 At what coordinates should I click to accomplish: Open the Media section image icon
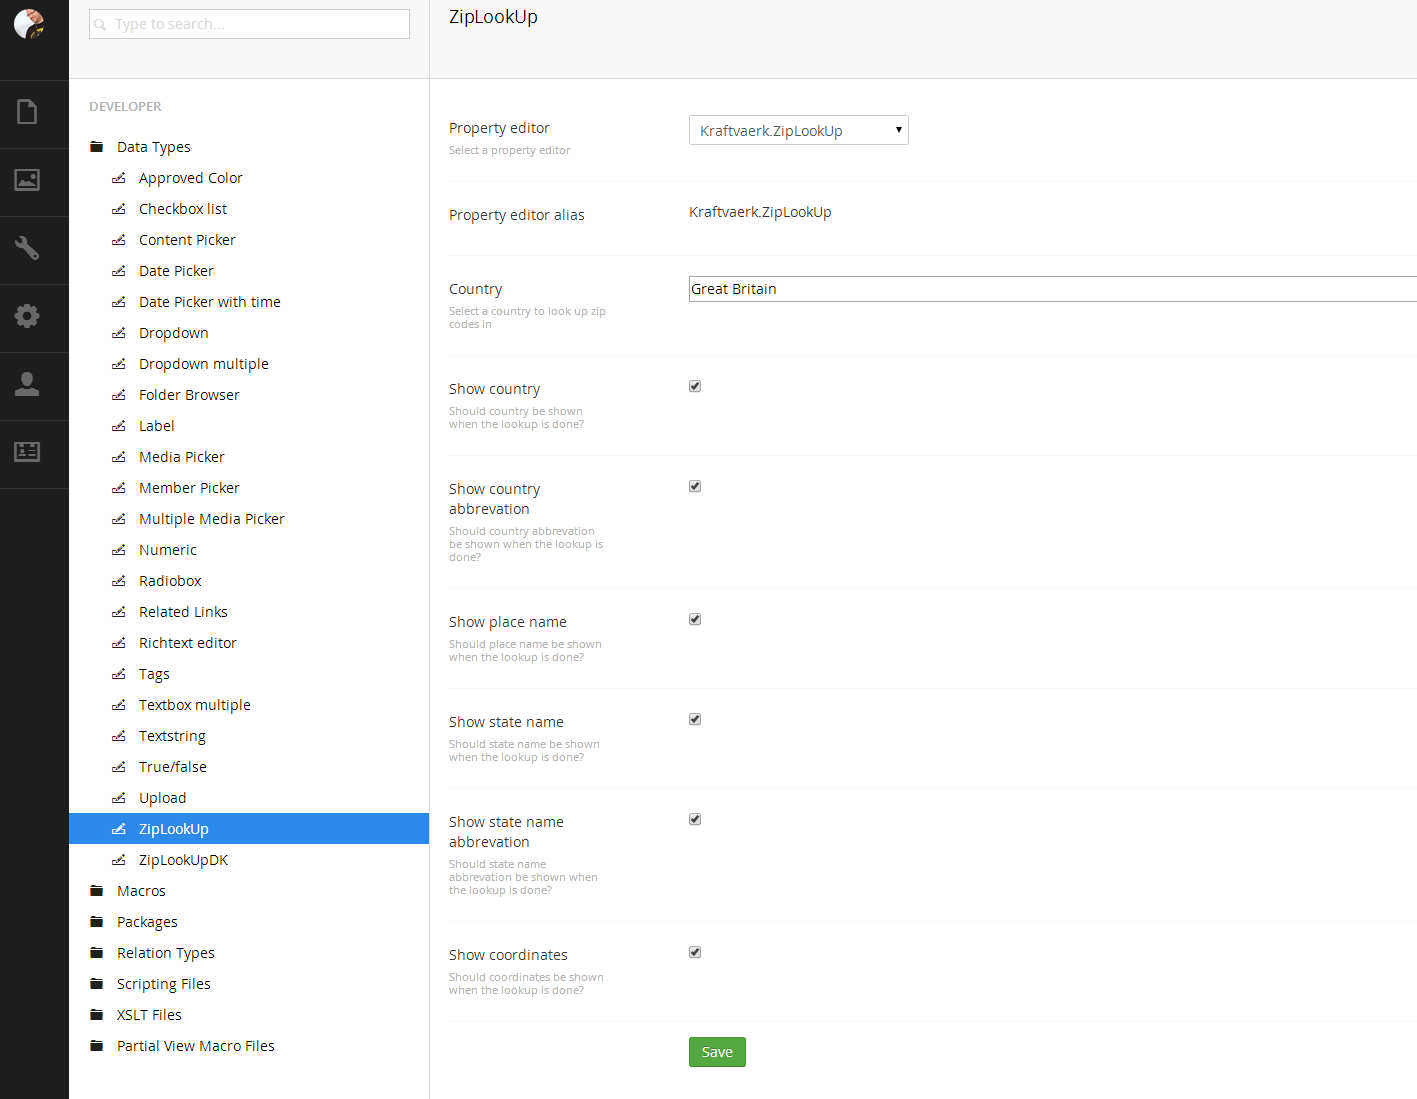tap(27, 180)
